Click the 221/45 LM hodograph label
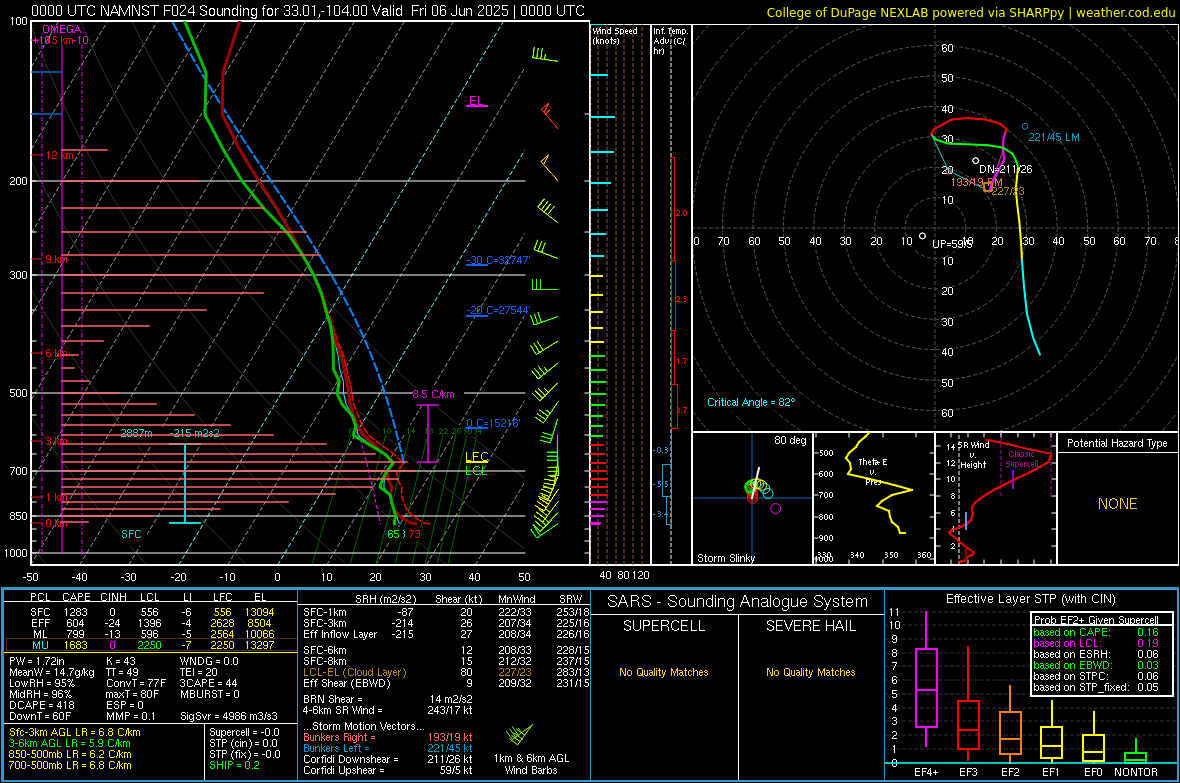The width and height of the screenshot is (1180, 783). coord(1054,137)
